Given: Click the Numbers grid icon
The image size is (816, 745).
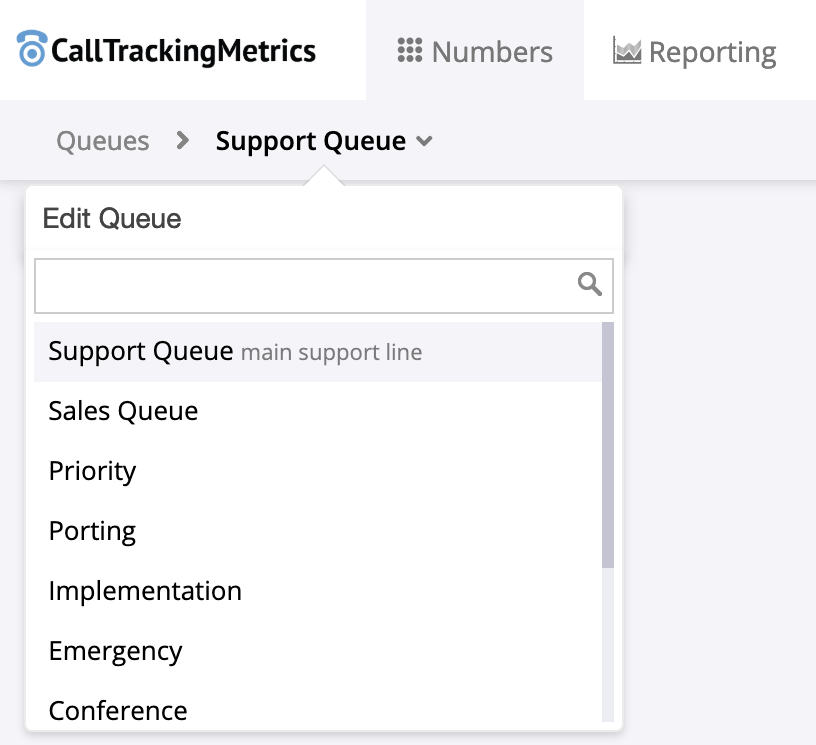Looking at the screenshot, I should [x=410, y=51].
